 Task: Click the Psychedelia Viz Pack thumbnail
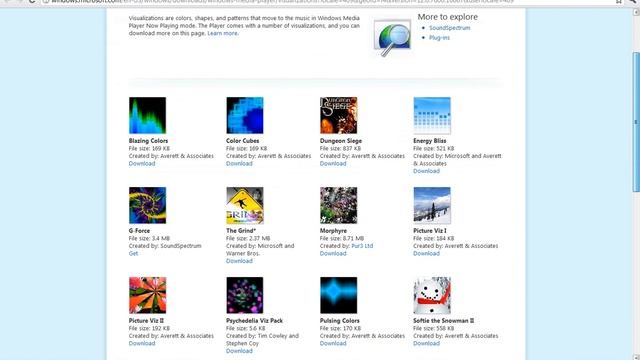point(245,295)
